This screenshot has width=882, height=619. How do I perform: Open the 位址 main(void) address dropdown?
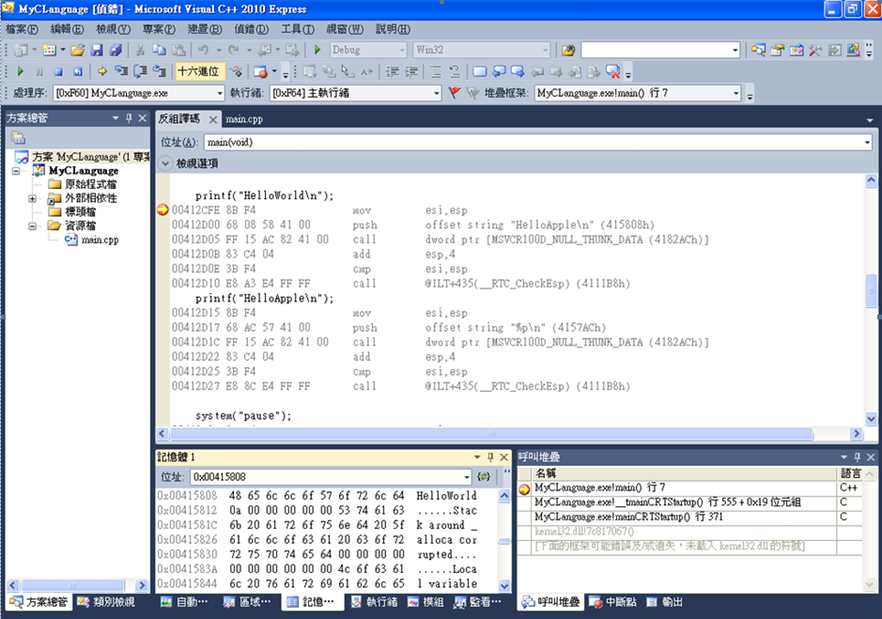[866, 142]
